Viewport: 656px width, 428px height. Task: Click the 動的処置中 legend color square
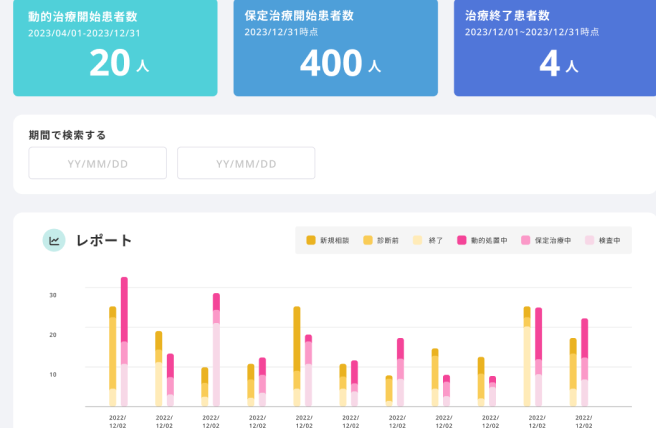coord(462,240)
